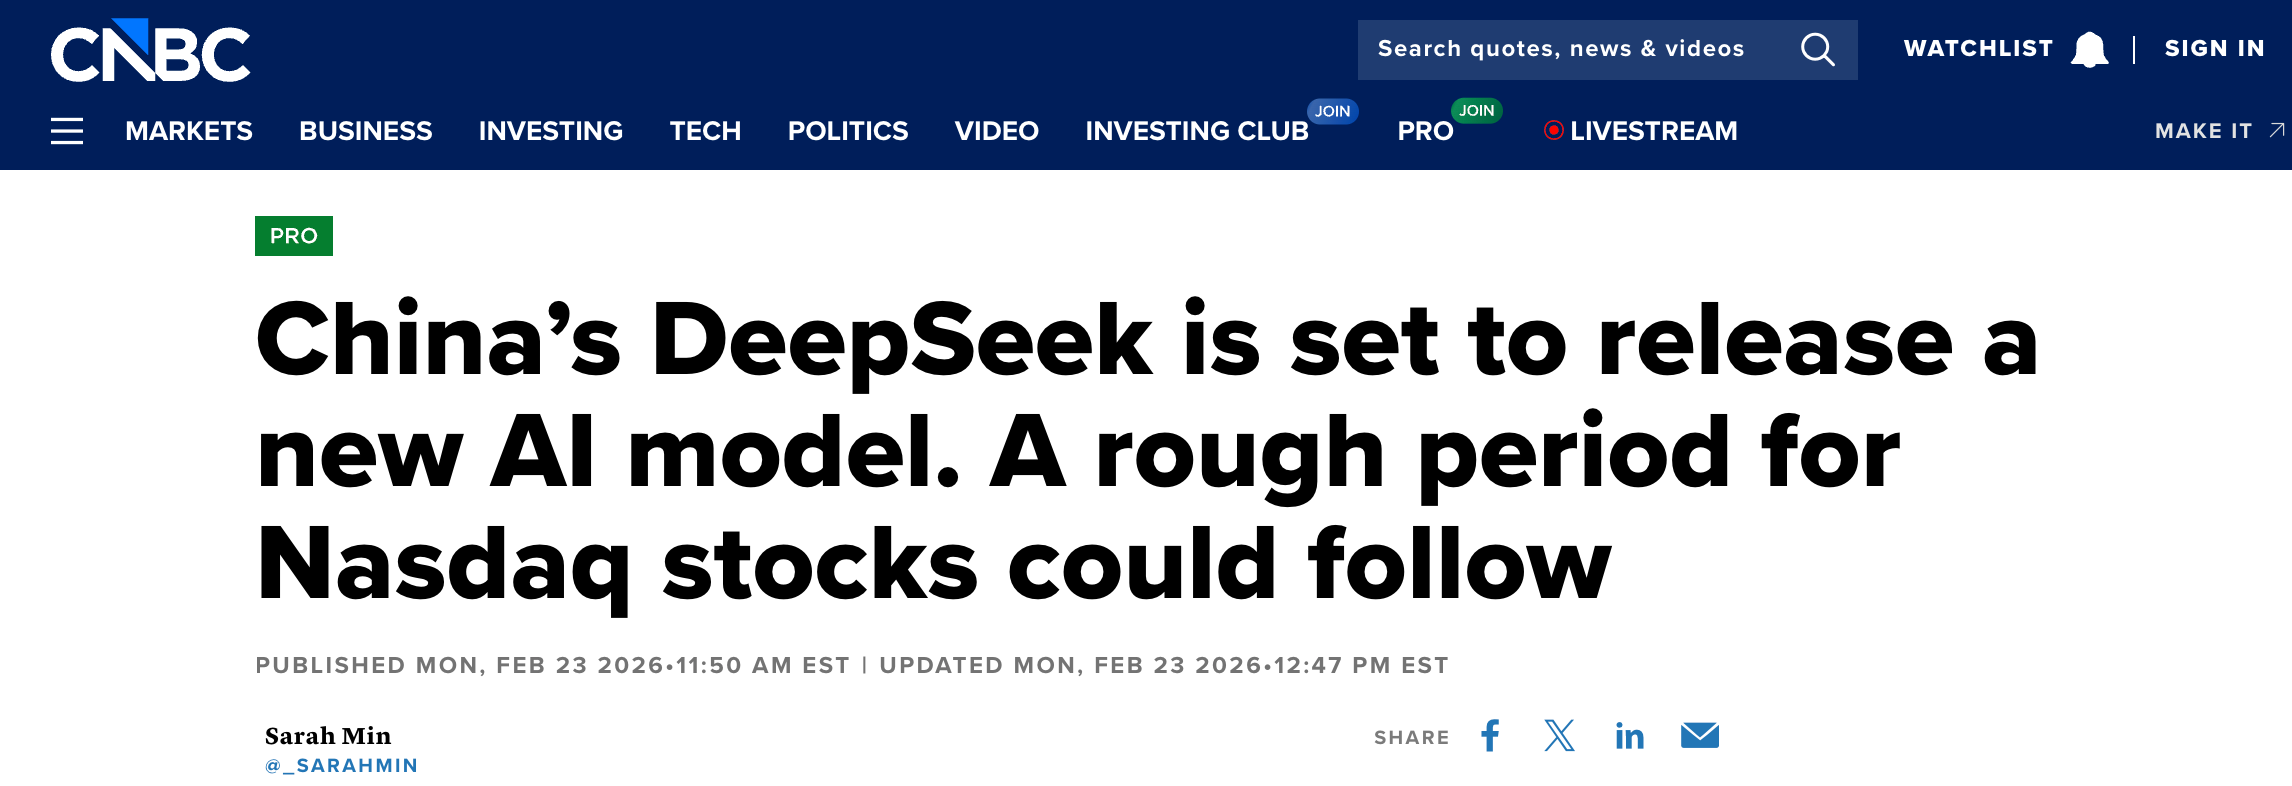Click the JOIN badge next to PRO

click(1475, 112)
